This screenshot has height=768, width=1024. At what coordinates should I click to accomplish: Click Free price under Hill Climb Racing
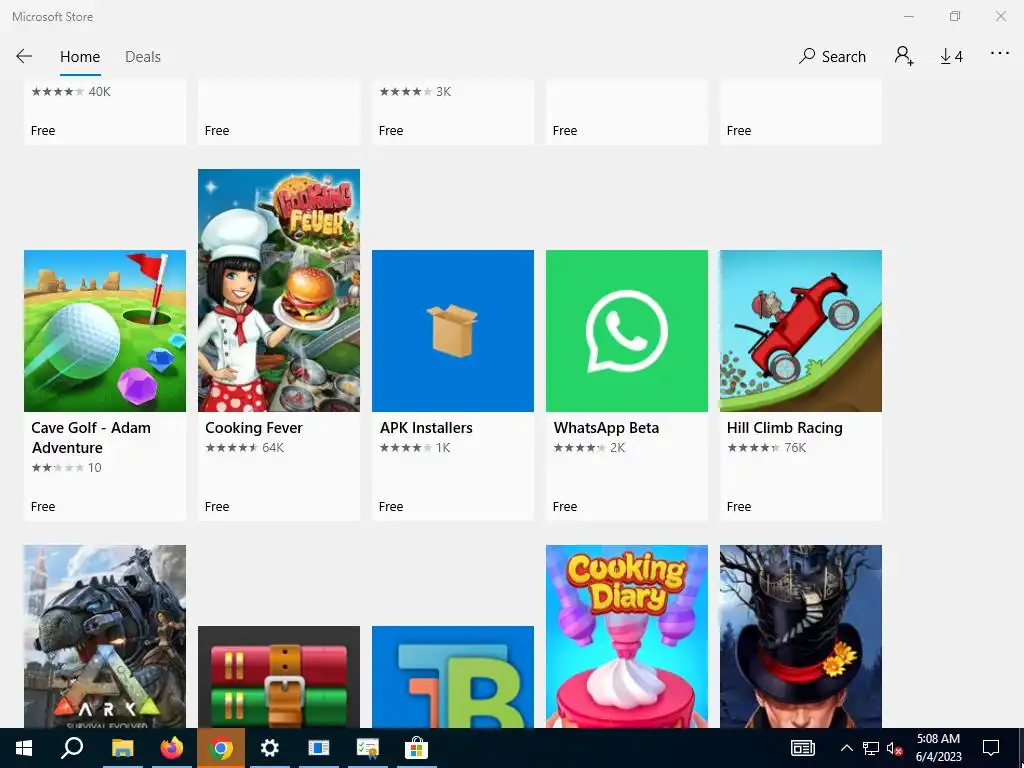(739, 507)
